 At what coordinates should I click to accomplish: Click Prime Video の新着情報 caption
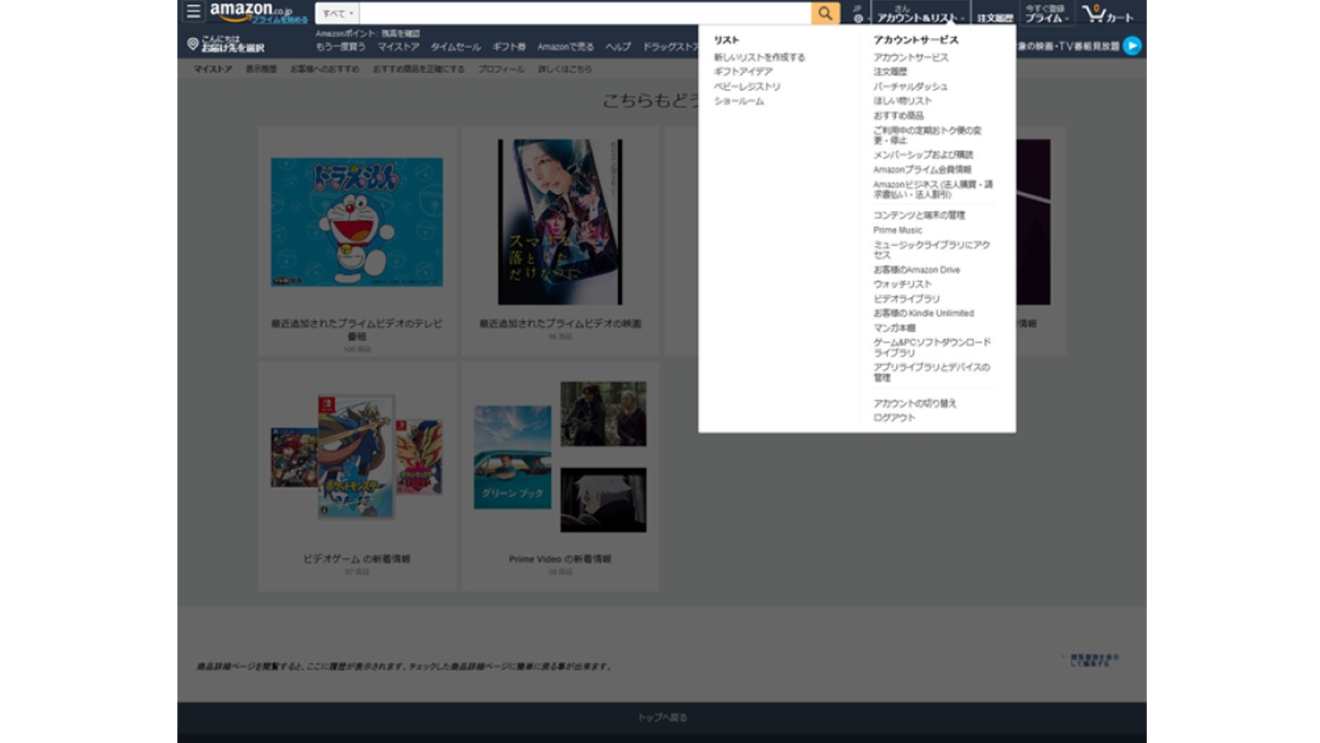560,559
